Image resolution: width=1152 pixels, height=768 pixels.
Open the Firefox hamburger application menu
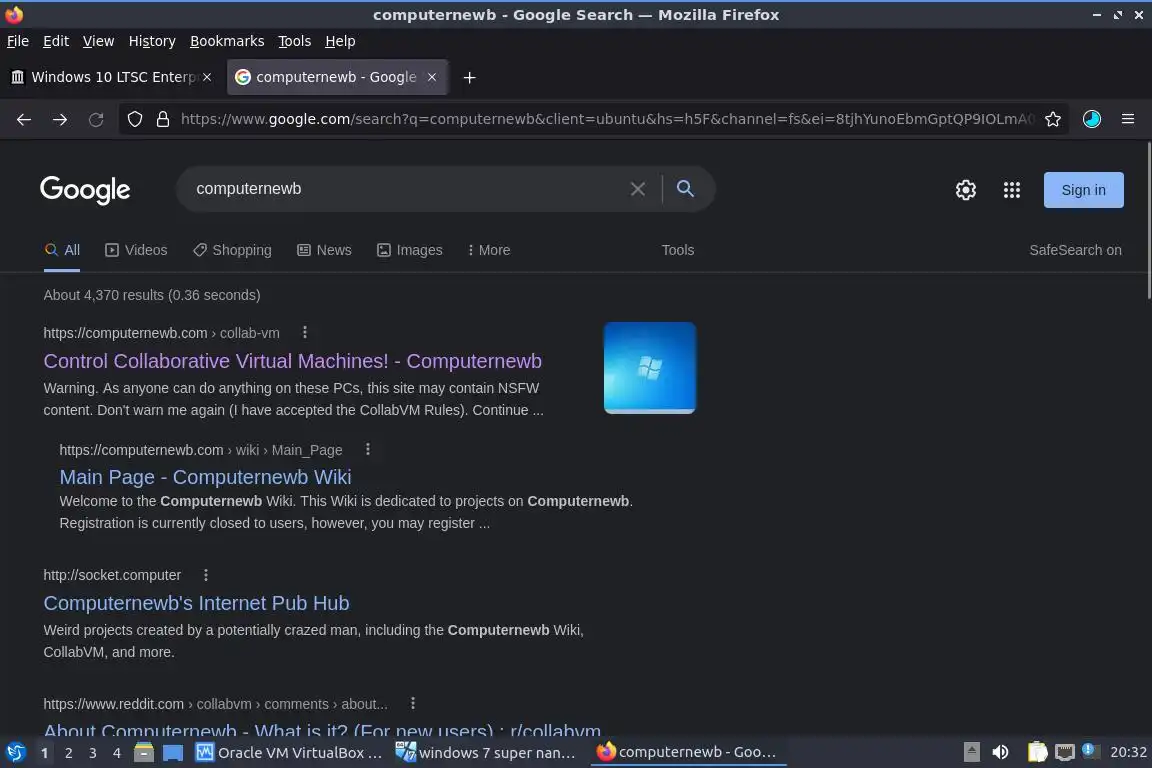(1128, 119)
